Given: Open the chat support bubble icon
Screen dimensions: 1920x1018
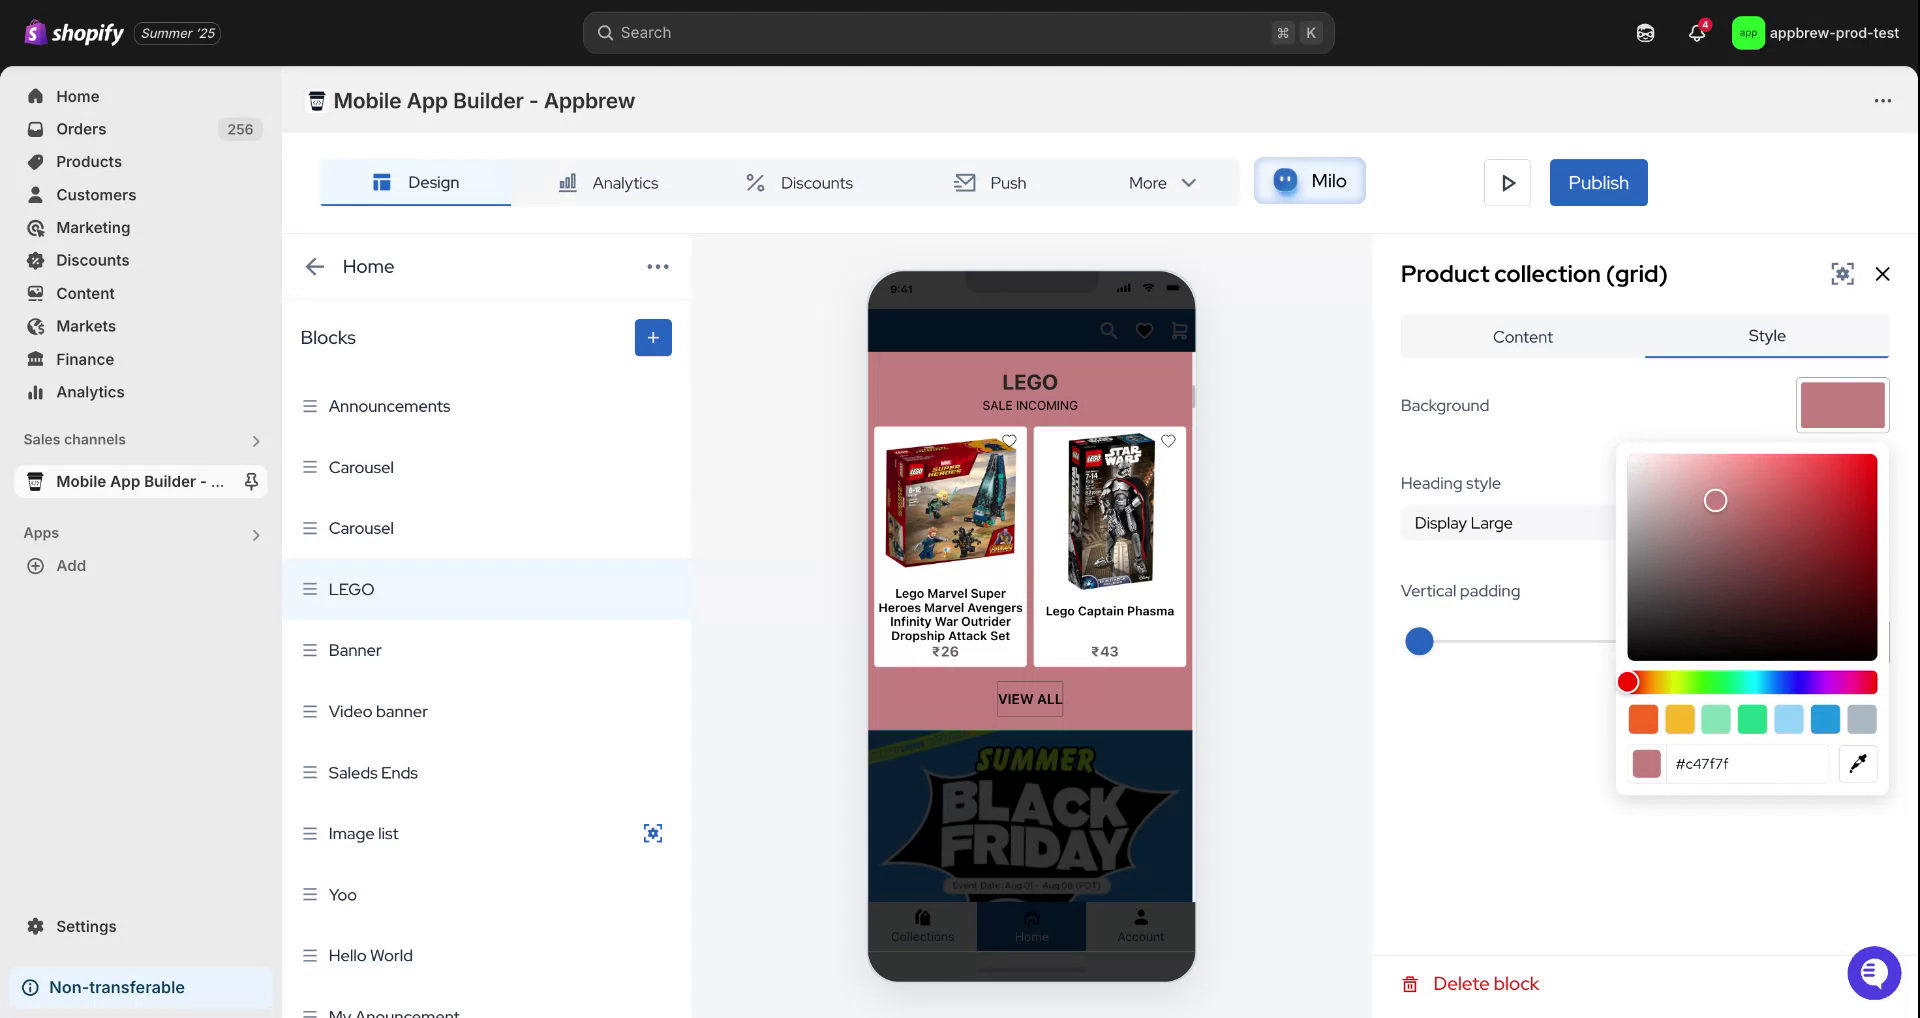Looking at the screenshot, I should [1873, 972].
